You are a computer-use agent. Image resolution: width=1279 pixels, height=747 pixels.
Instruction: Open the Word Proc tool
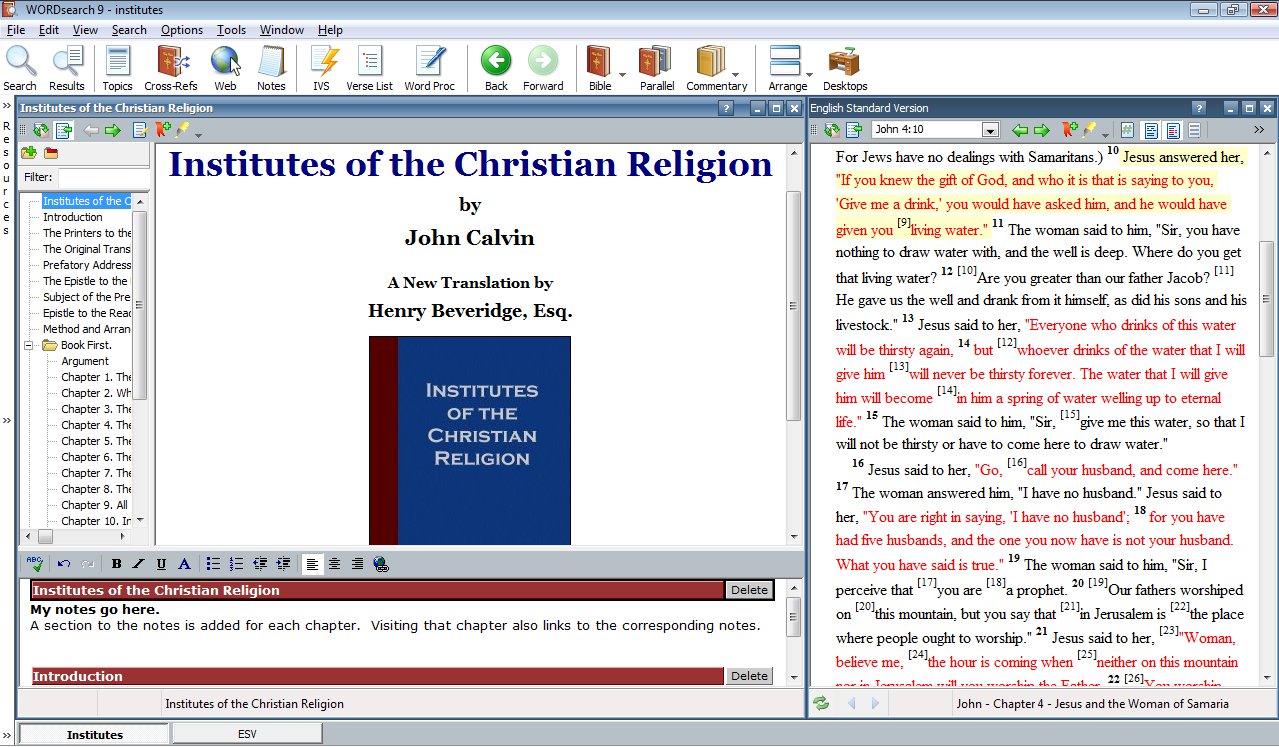coord(430,68)
